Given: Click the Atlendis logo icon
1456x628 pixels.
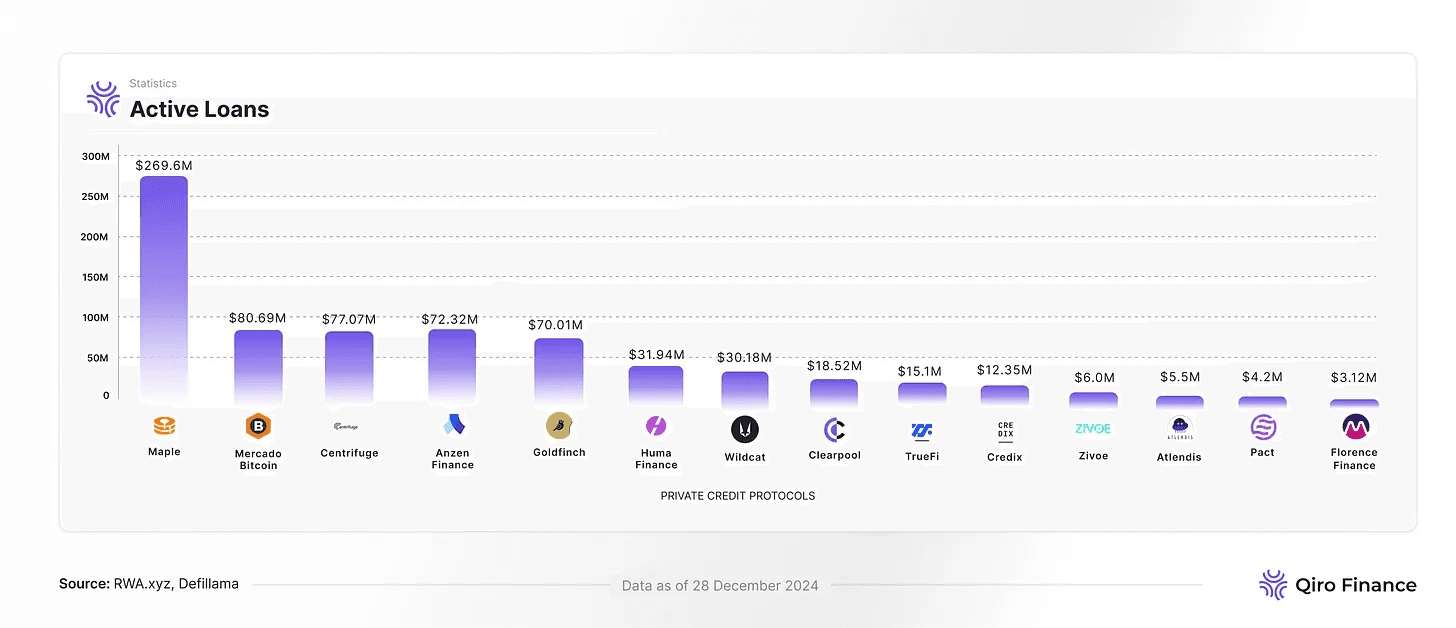Looking at the screenshot, I should tap(1180, 430).
